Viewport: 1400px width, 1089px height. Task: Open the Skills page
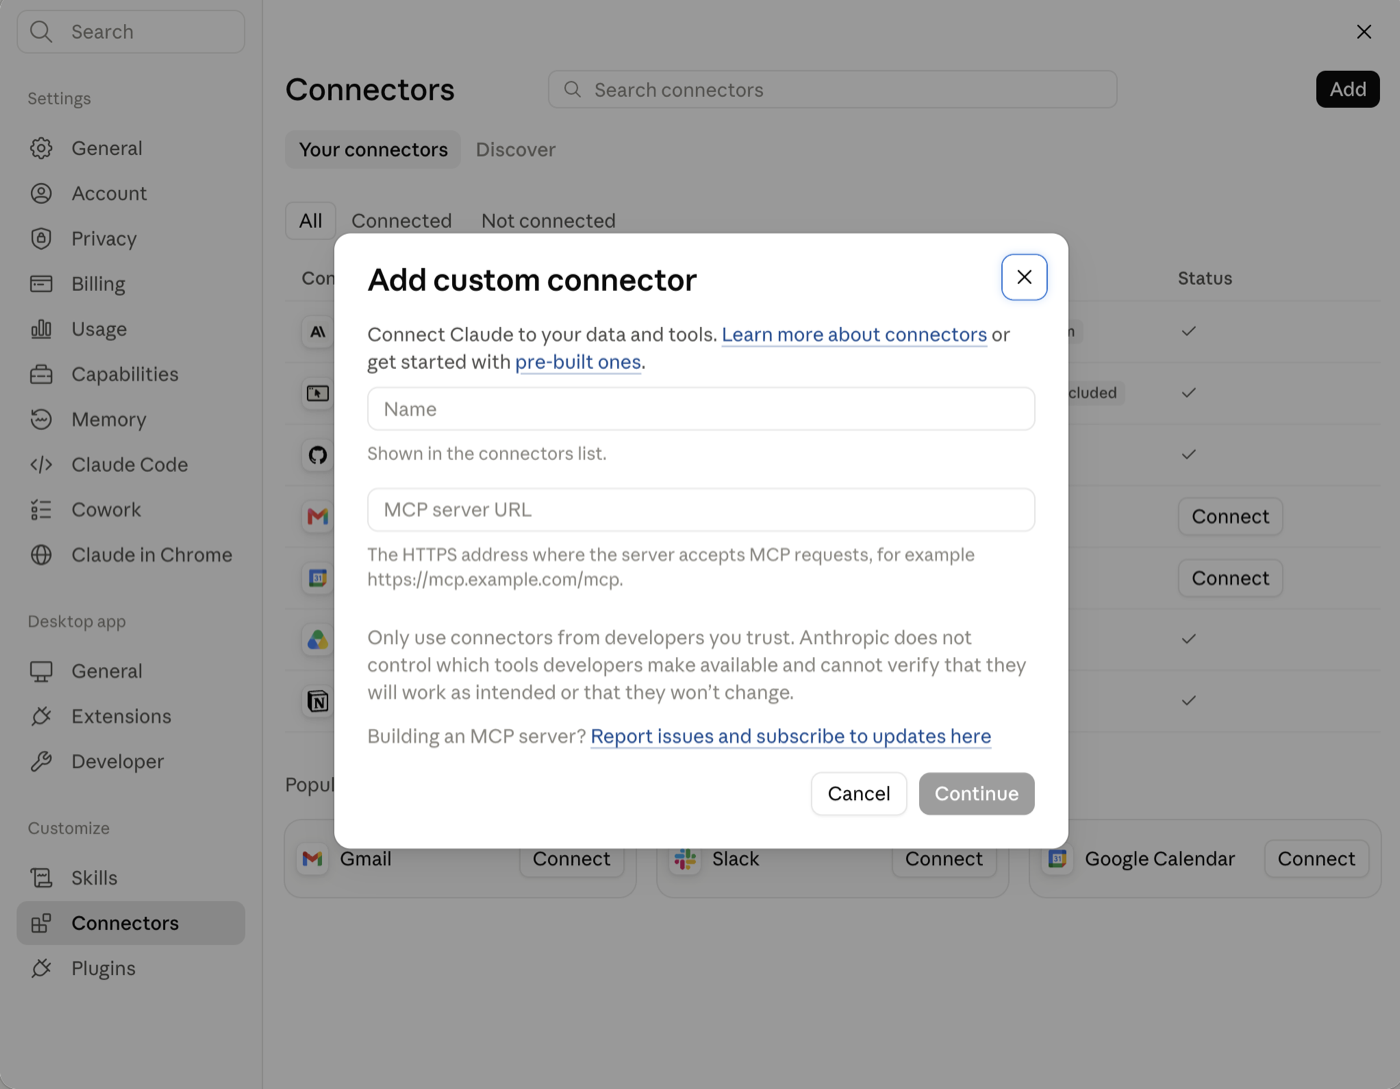[x=131, y=878]
